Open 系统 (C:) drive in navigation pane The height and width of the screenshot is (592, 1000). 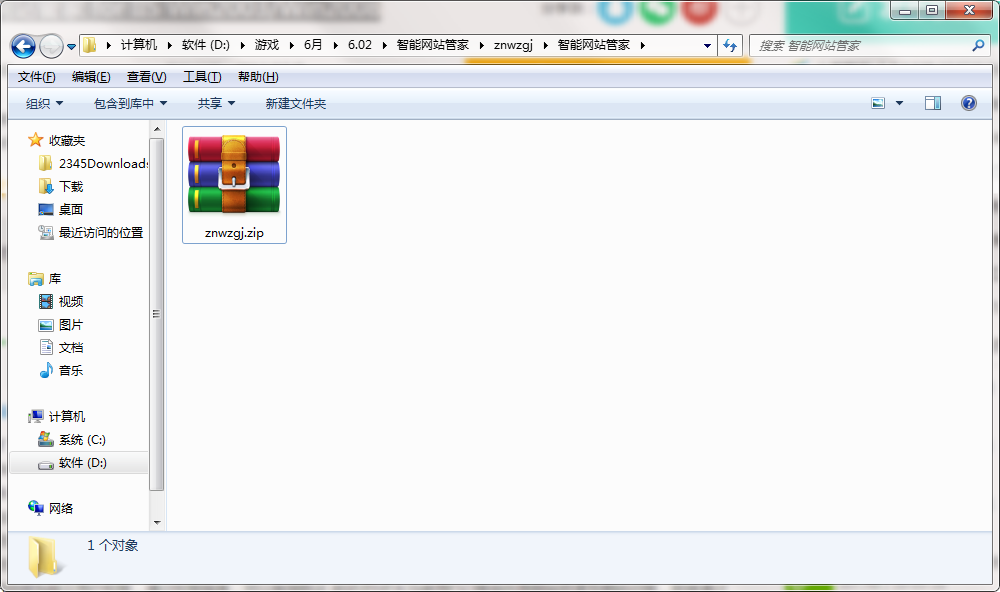click(x=82, y=440)
